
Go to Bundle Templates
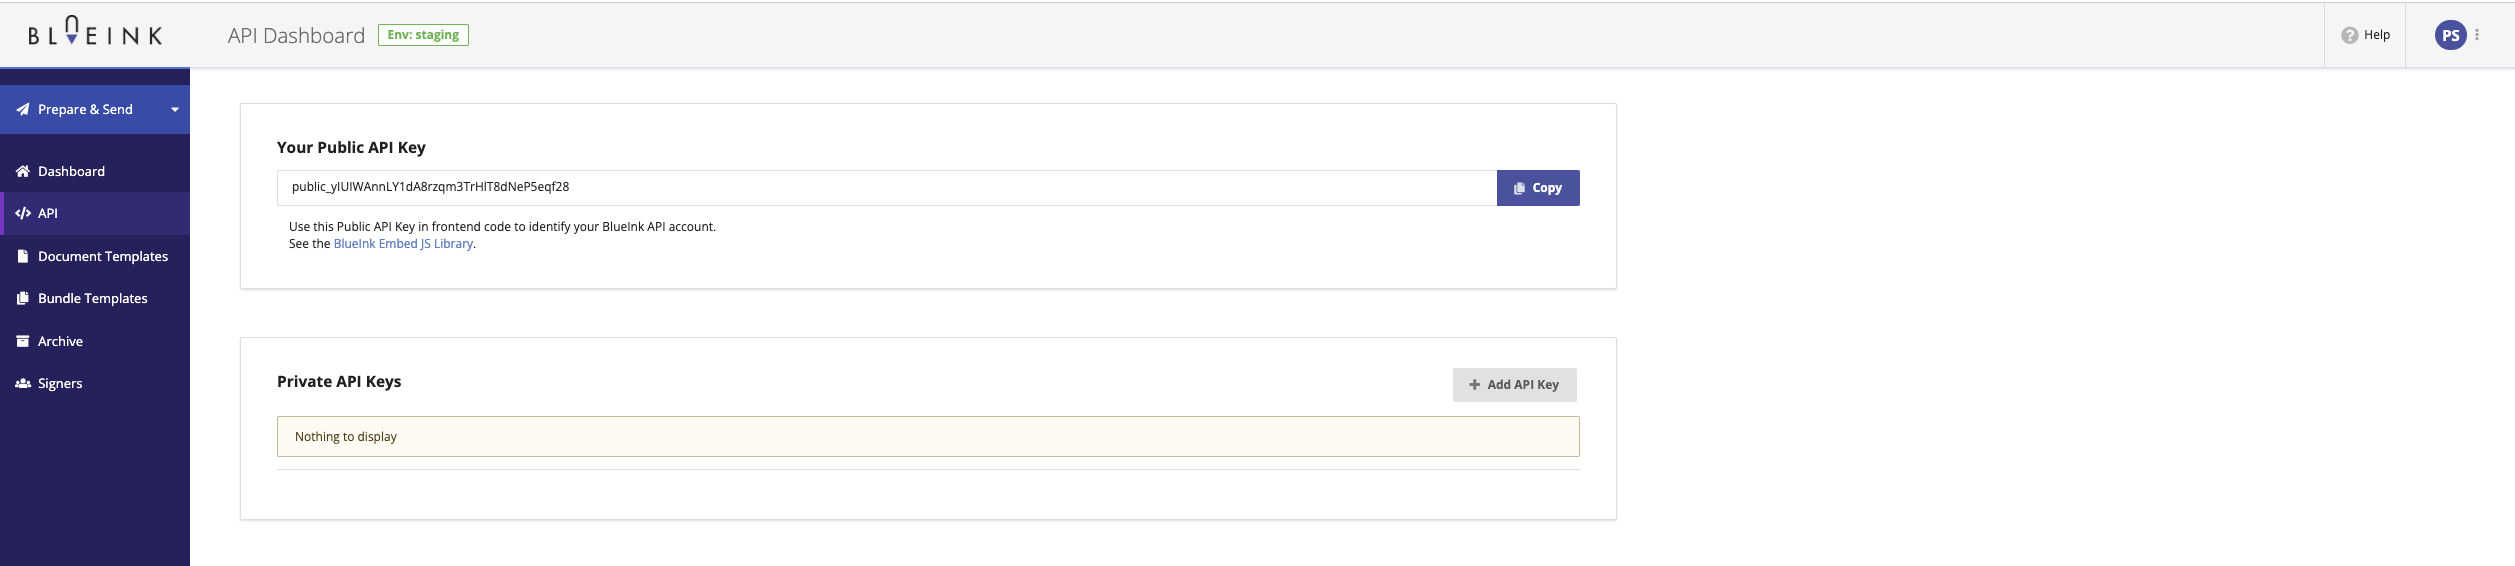click(95, 299)
